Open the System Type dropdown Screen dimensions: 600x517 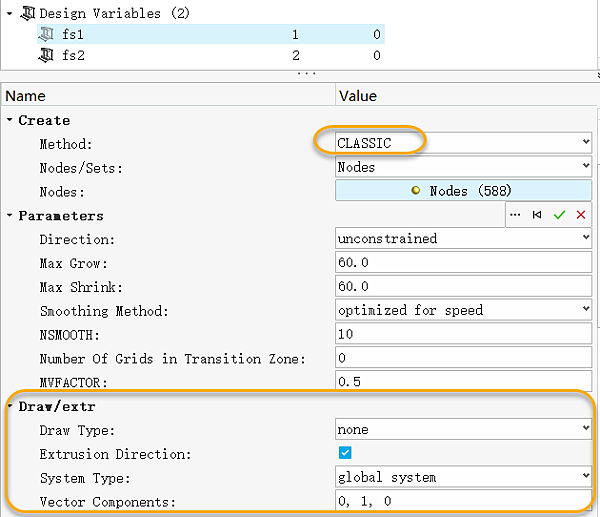(463, 477)
